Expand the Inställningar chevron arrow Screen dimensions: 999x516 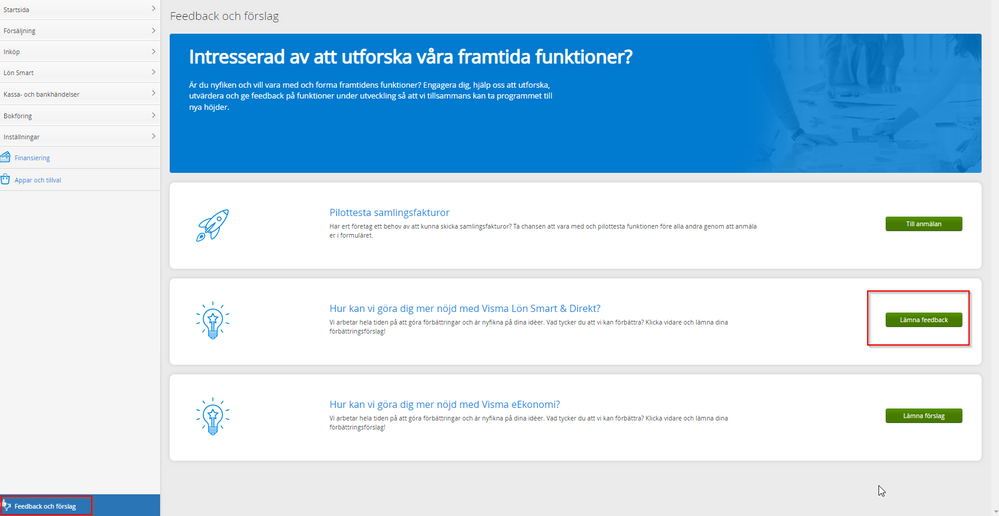coord(153,135)
